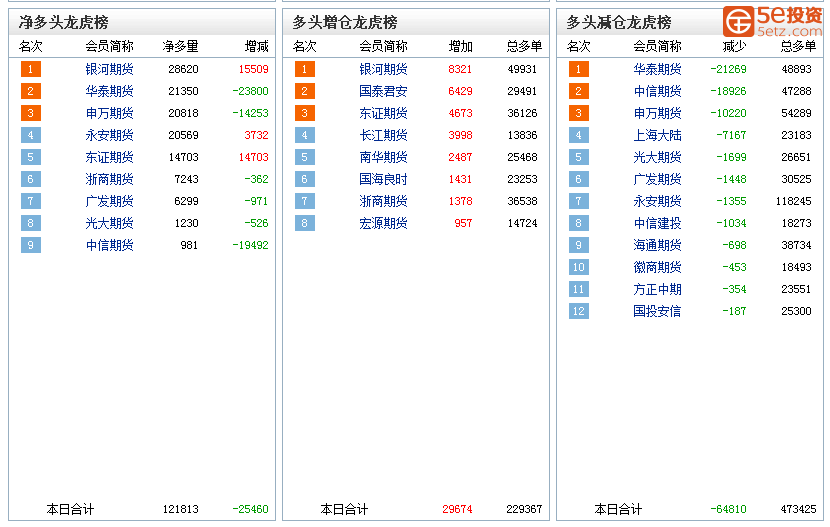This screenshot has height=527, width=830.
Task: Click total 121813 in 净多头龙虎榜
Action: coord(181,510)
